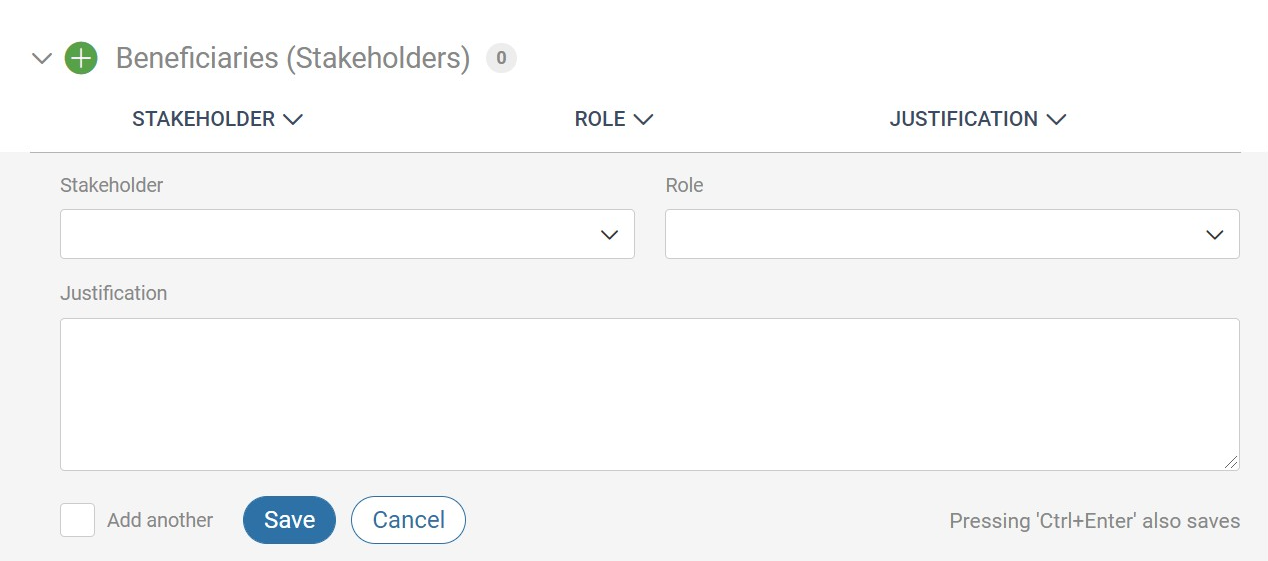1268x561 pixels.
Task: Click the chevron next to ROLE header
Action: pyautogui.click(x=644, y=120)
